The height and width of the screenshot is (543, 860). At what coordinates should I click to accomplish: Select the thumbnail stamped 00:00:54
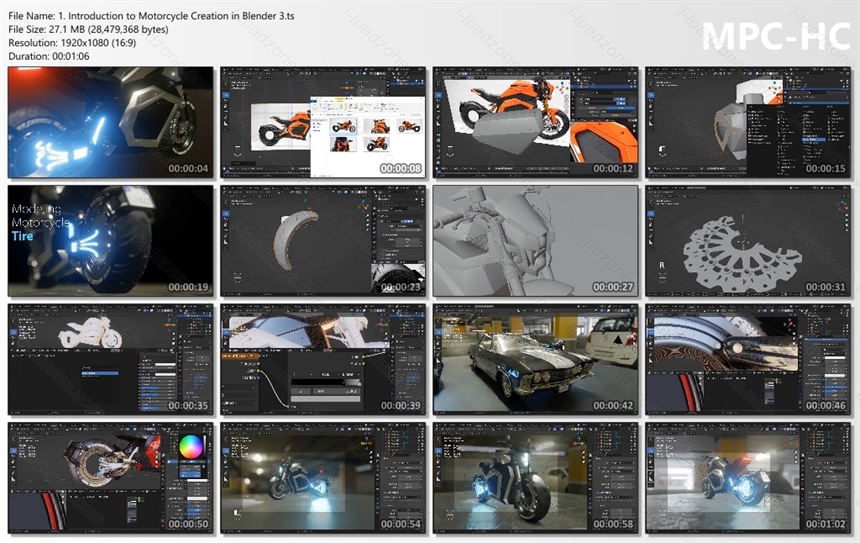(323, 478)
